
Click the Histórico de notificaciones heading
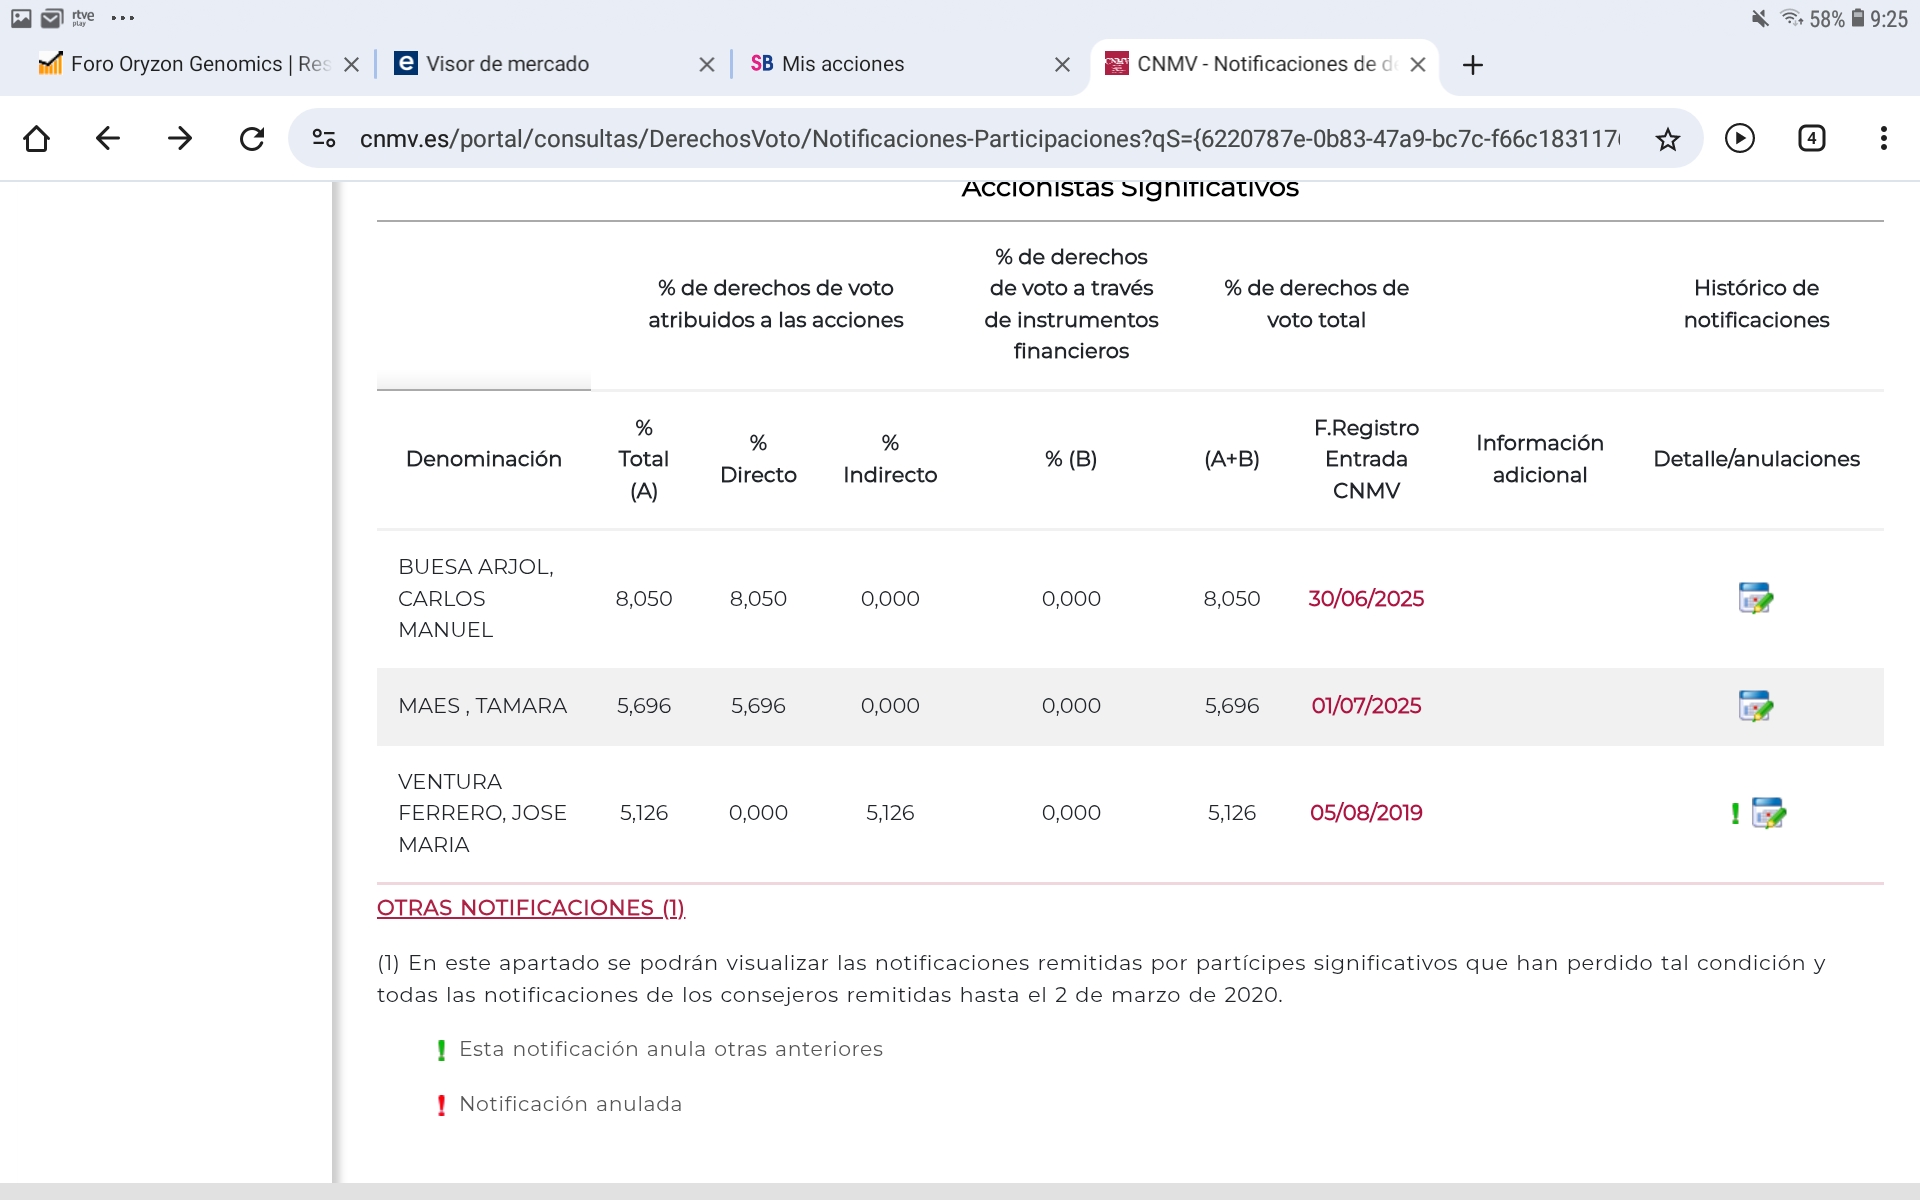1756,304
